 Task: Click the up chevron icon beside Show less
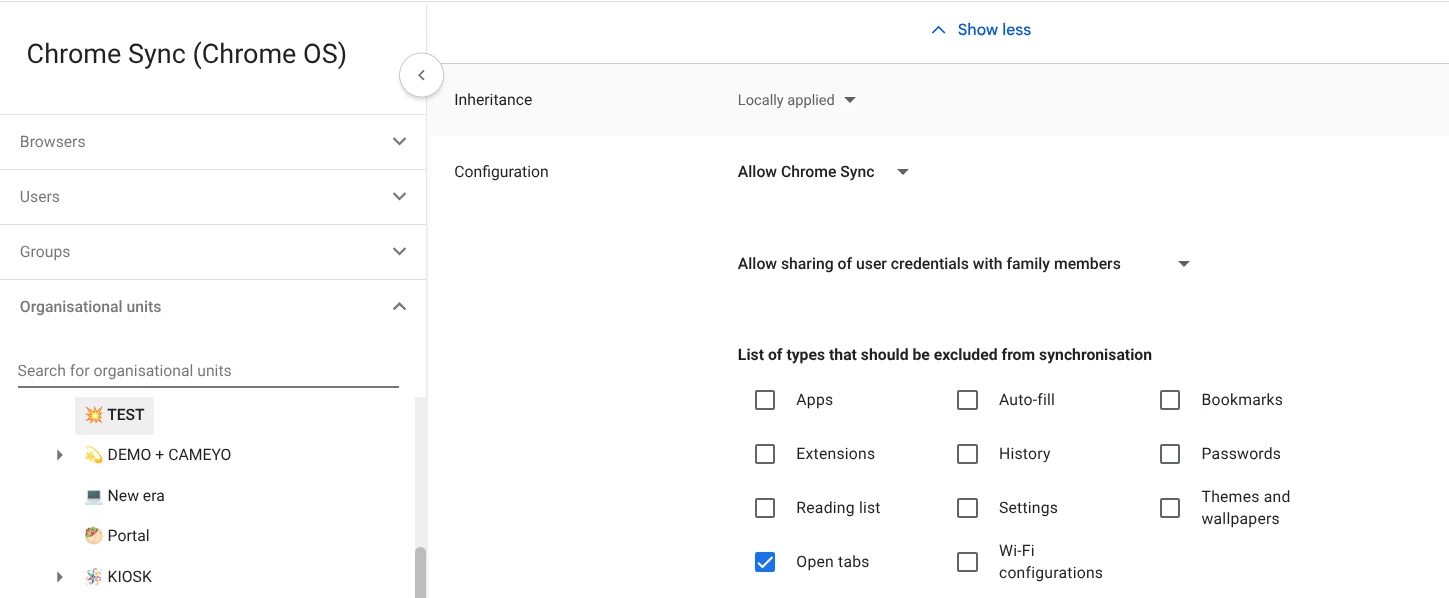tap(938, 30)
